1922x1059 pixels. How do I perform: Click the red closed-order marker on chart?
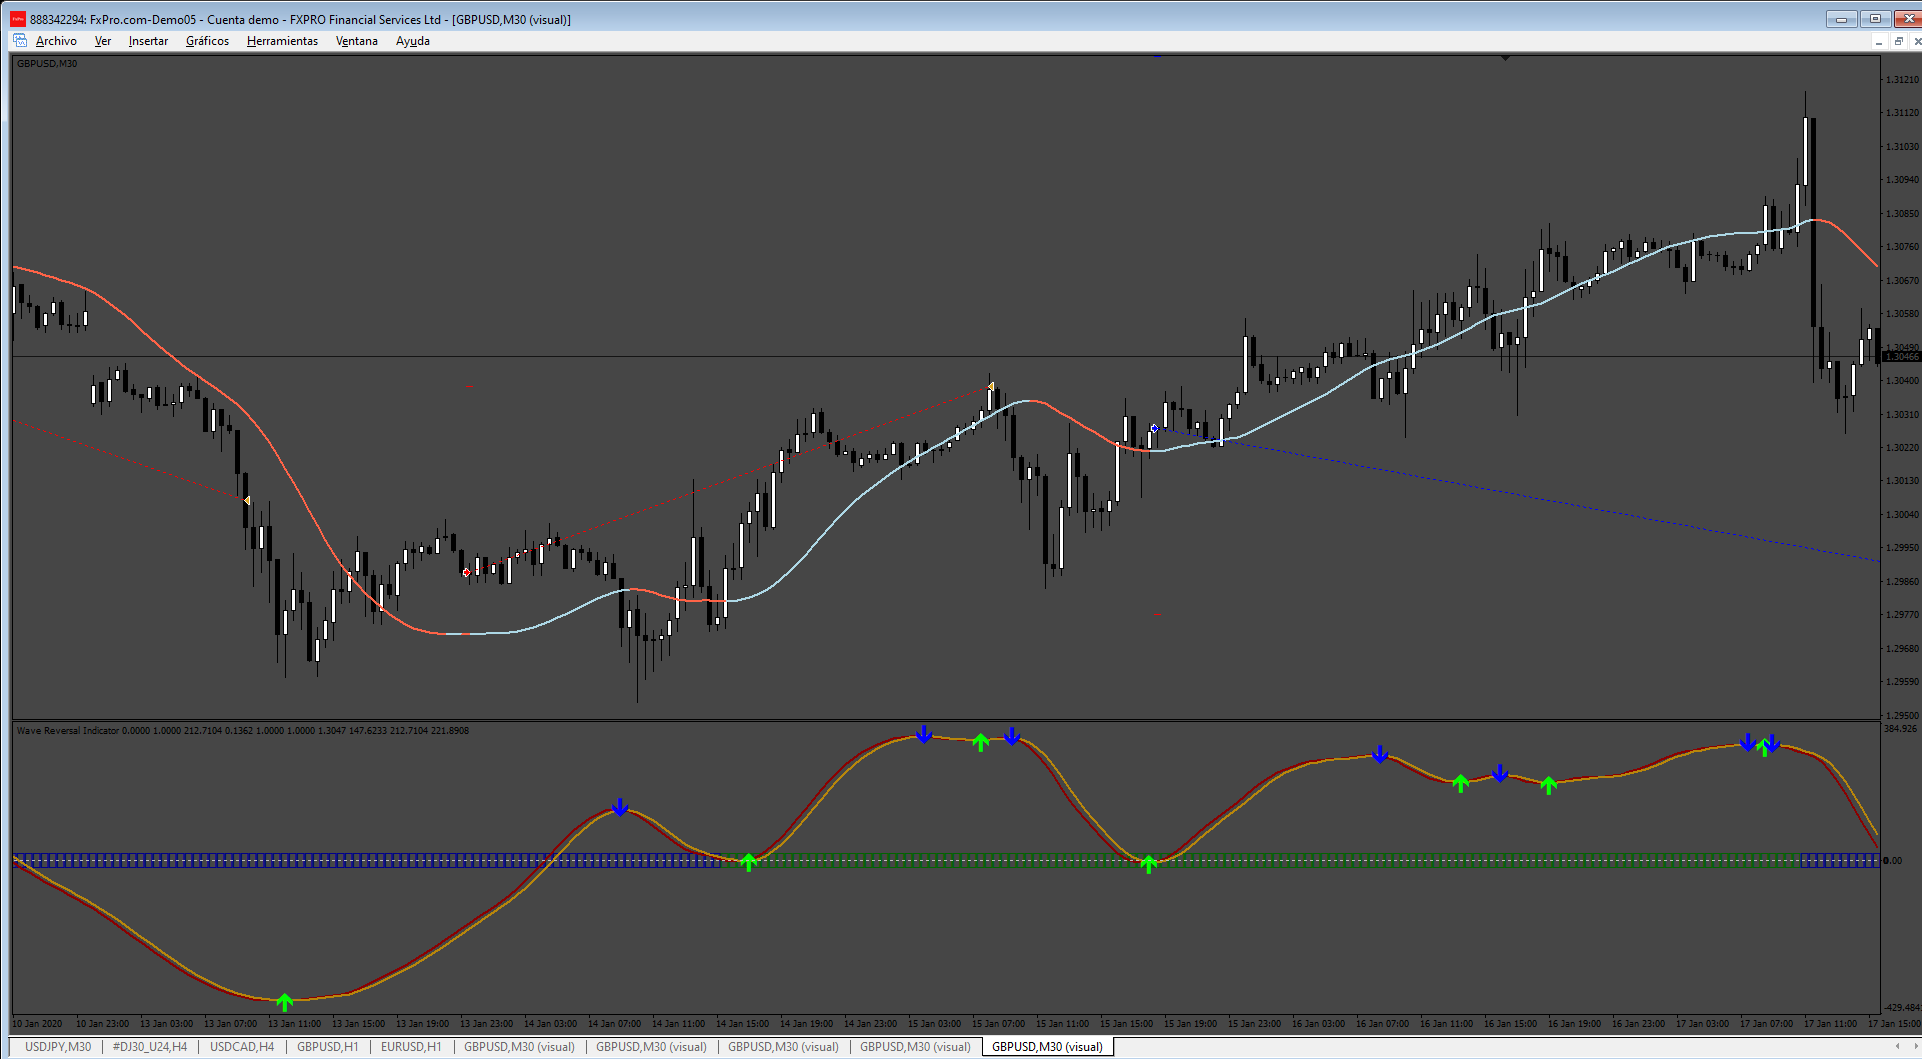pyautogui.click(x=466, y=572)
